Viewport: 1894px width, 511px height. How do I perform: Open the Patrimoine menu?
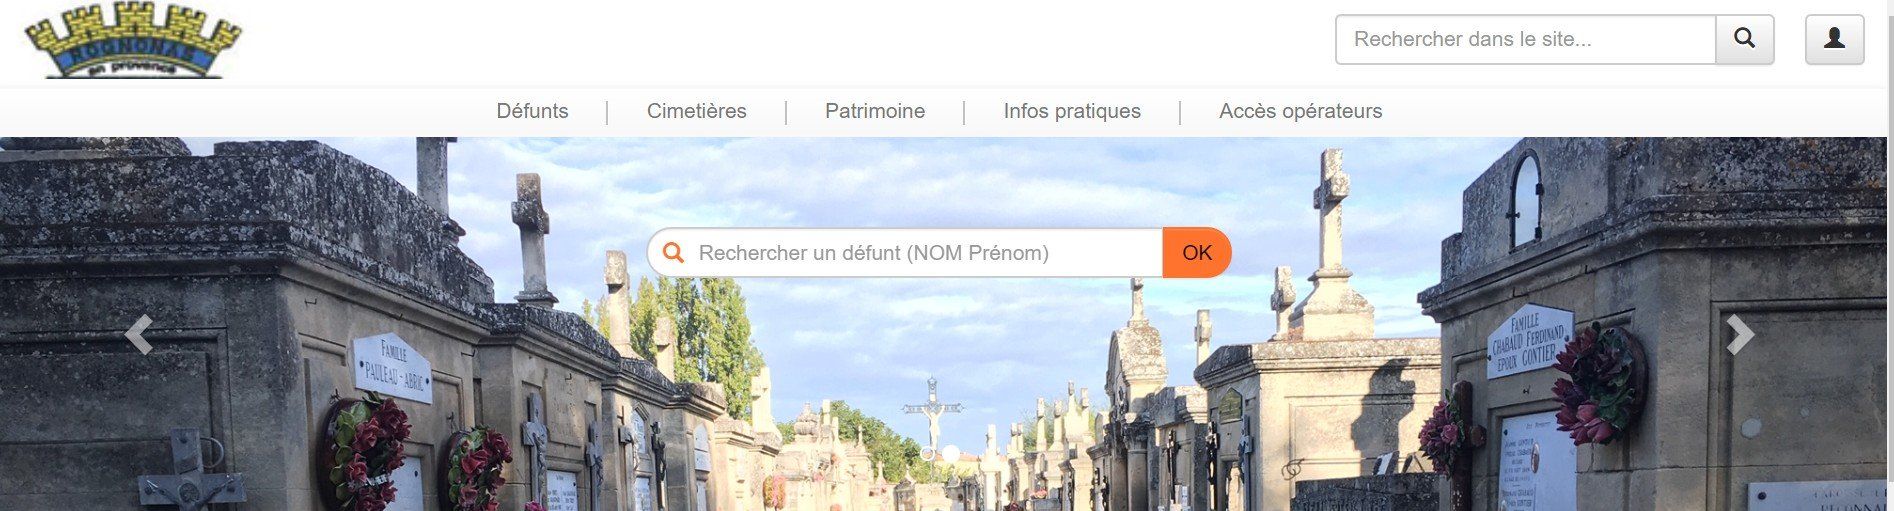[x=874, y=111]
